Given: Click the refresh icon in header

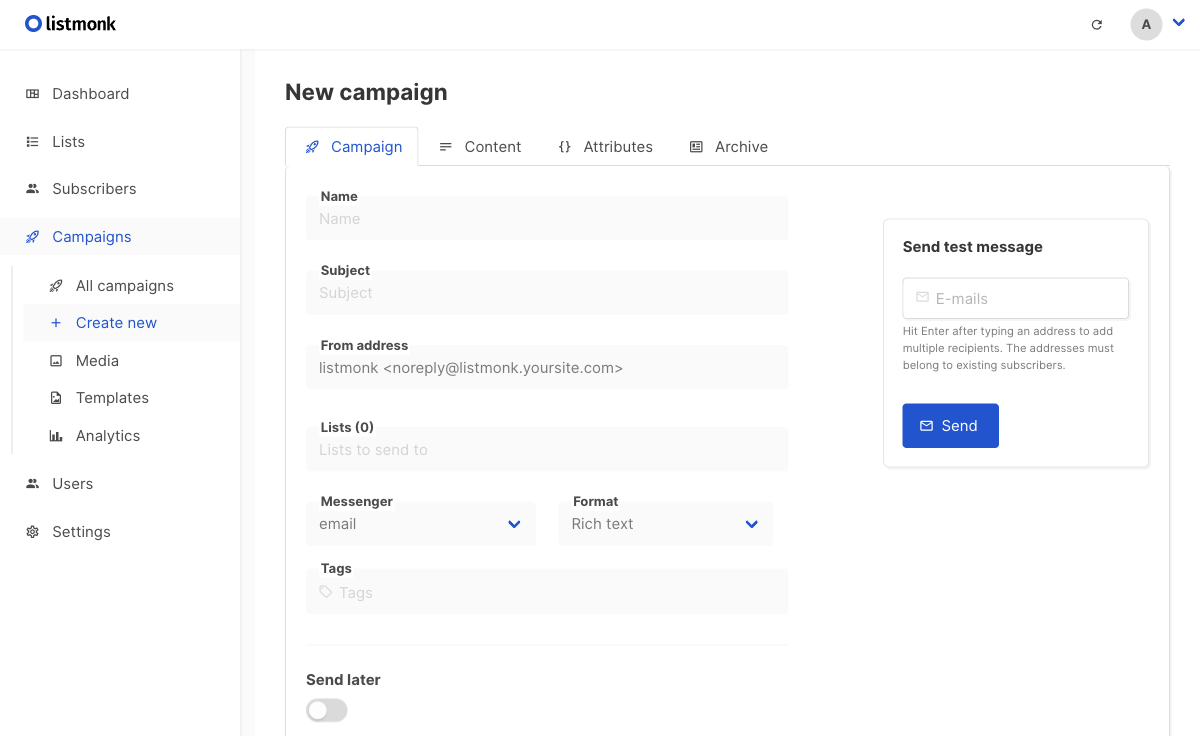Looking at the screenshot, I should (x=1097, y=24).
